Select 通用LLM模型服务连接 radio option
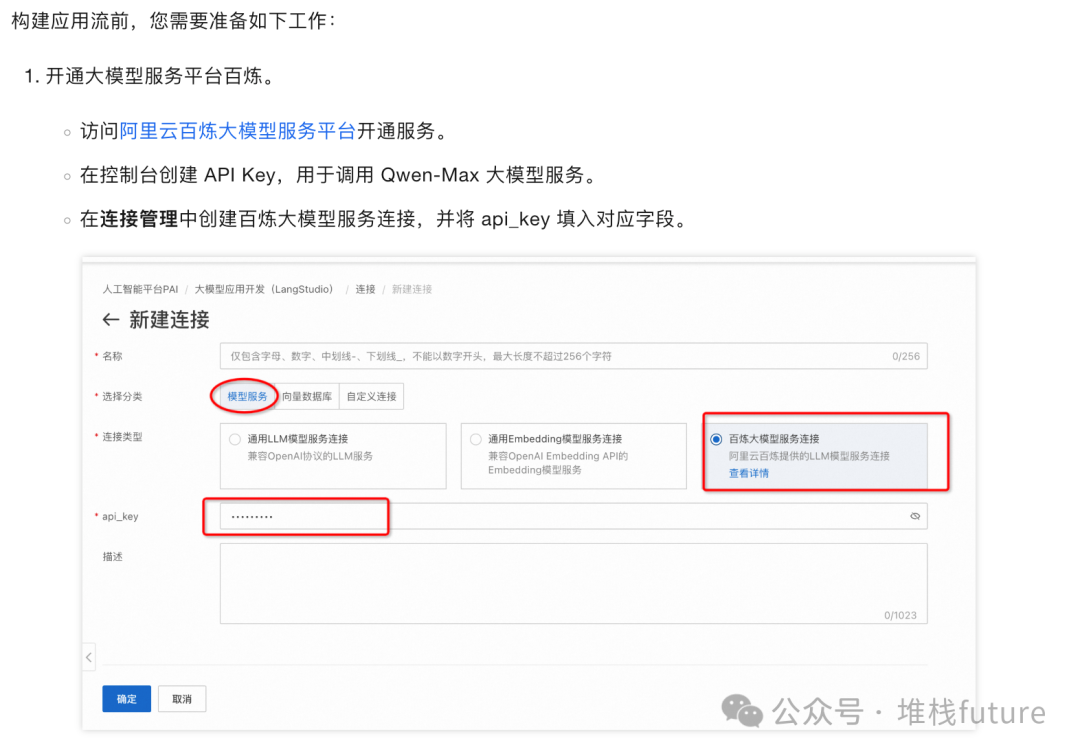Viewport: 1080px width, 756px height. 235,439
